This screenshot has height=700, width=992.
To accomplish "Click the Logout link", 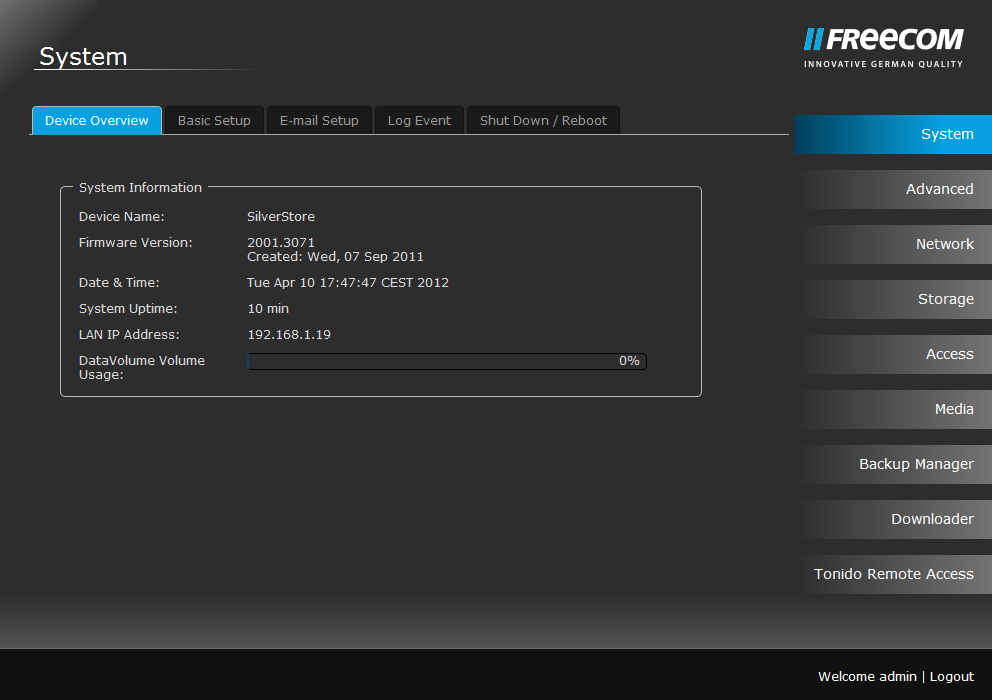I will pos(952,677).
